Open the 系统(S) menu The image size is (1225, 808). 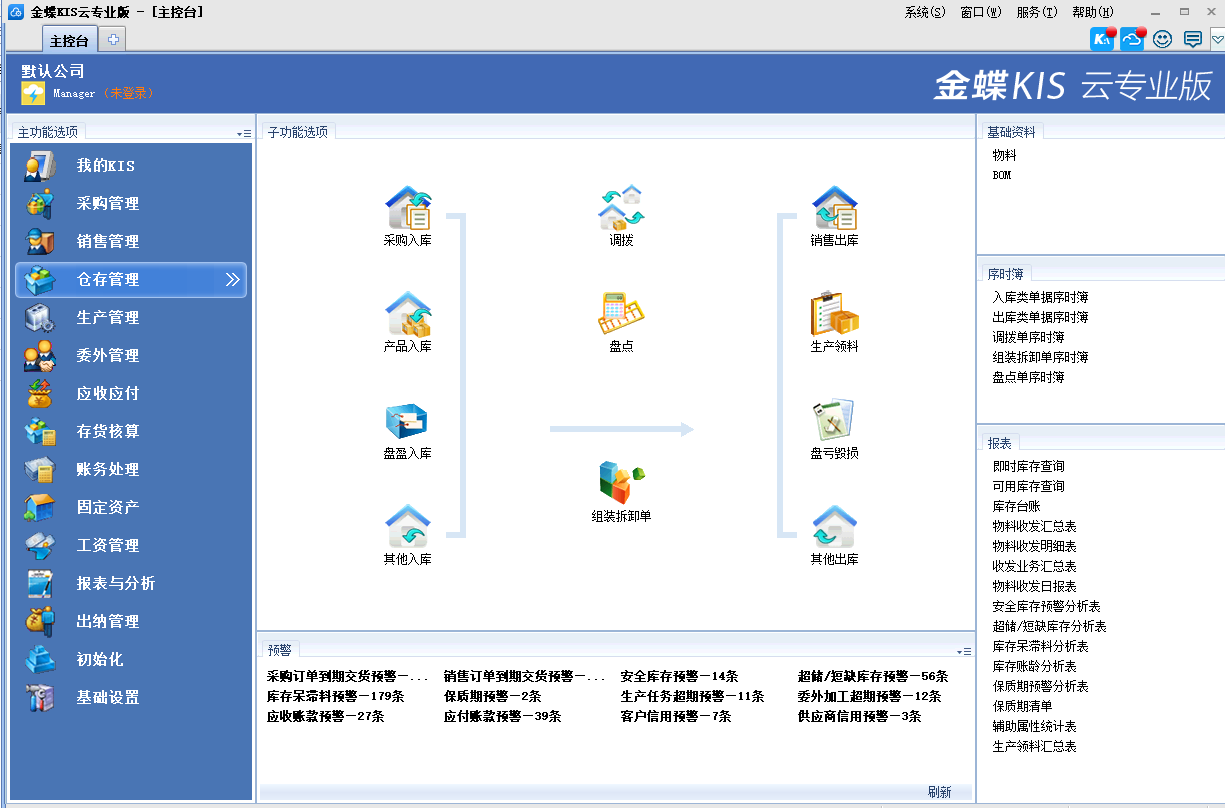coord(924,12)
